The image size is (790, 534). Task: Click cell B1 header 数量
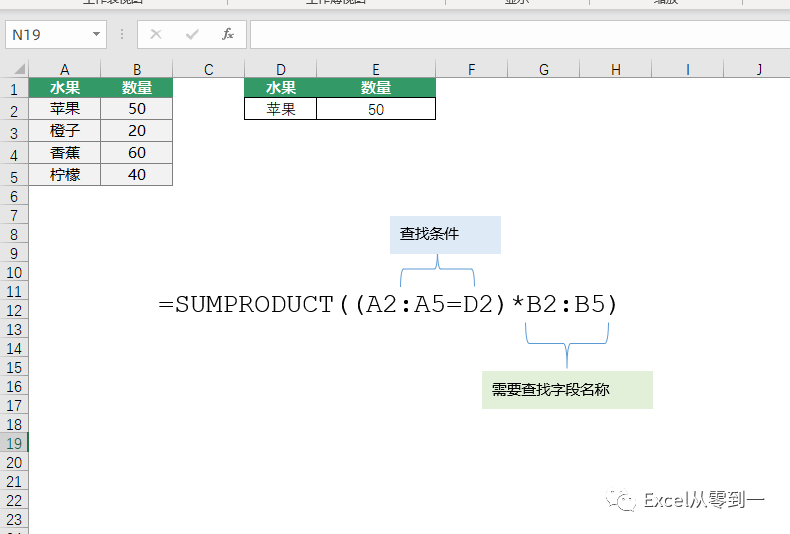137,88
